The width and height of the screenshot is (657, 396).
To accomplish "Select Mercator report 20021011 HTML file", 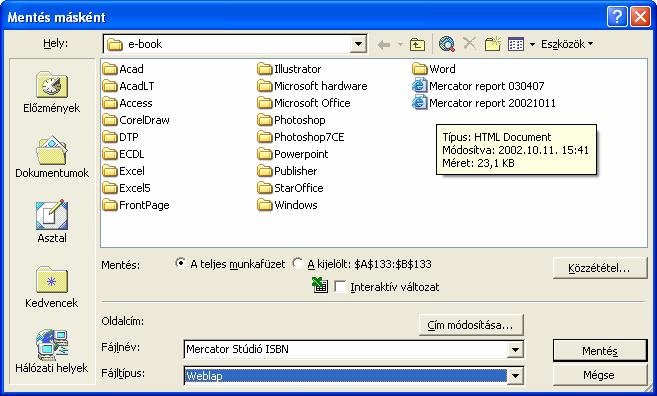I will coord(484,103).
